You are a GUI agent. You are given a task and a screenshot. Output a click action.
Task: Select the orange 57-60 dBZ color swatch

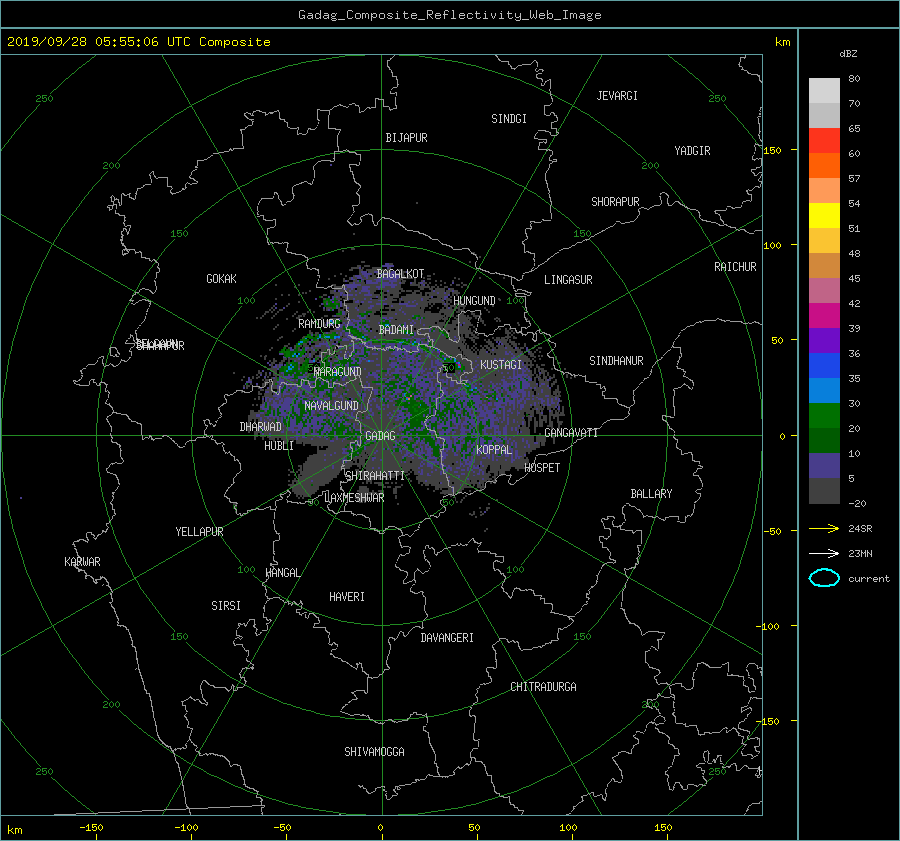(824, 166)
